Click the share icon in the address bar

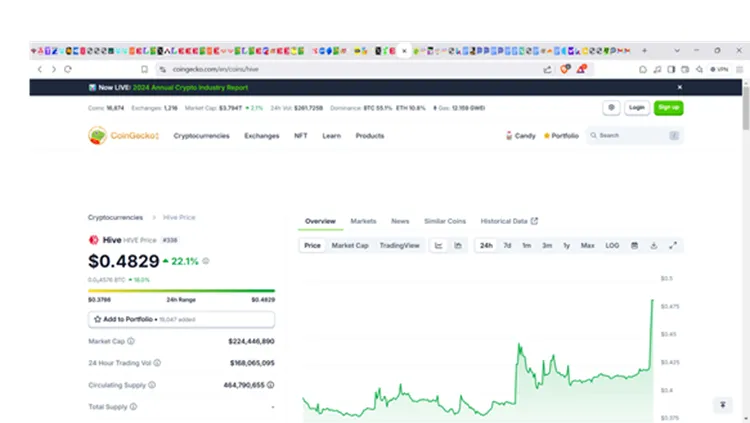click(x=547, y=69)
